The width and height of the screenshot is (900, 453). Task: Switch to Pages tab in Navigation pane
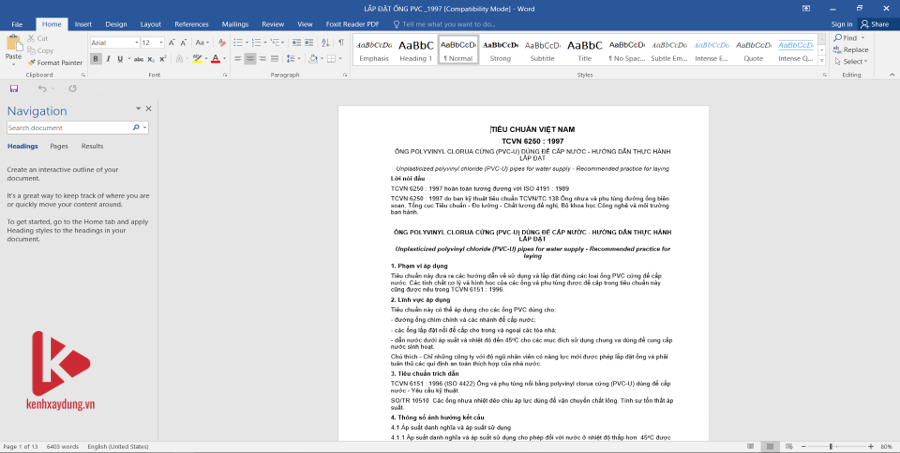[x=59, y=146]
